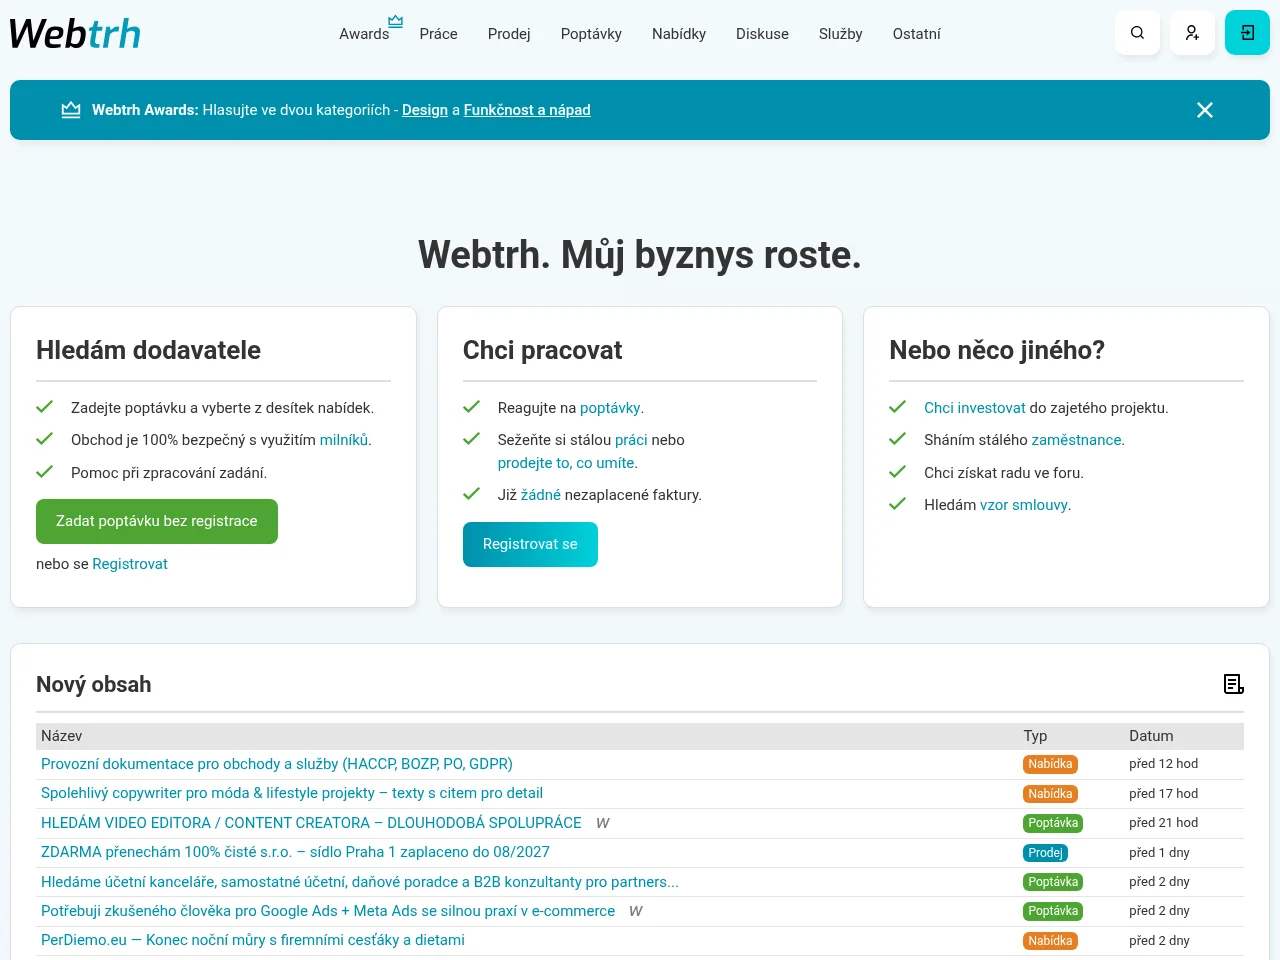
Task: Click the register user icon in header
Action: coord(1192,33)
